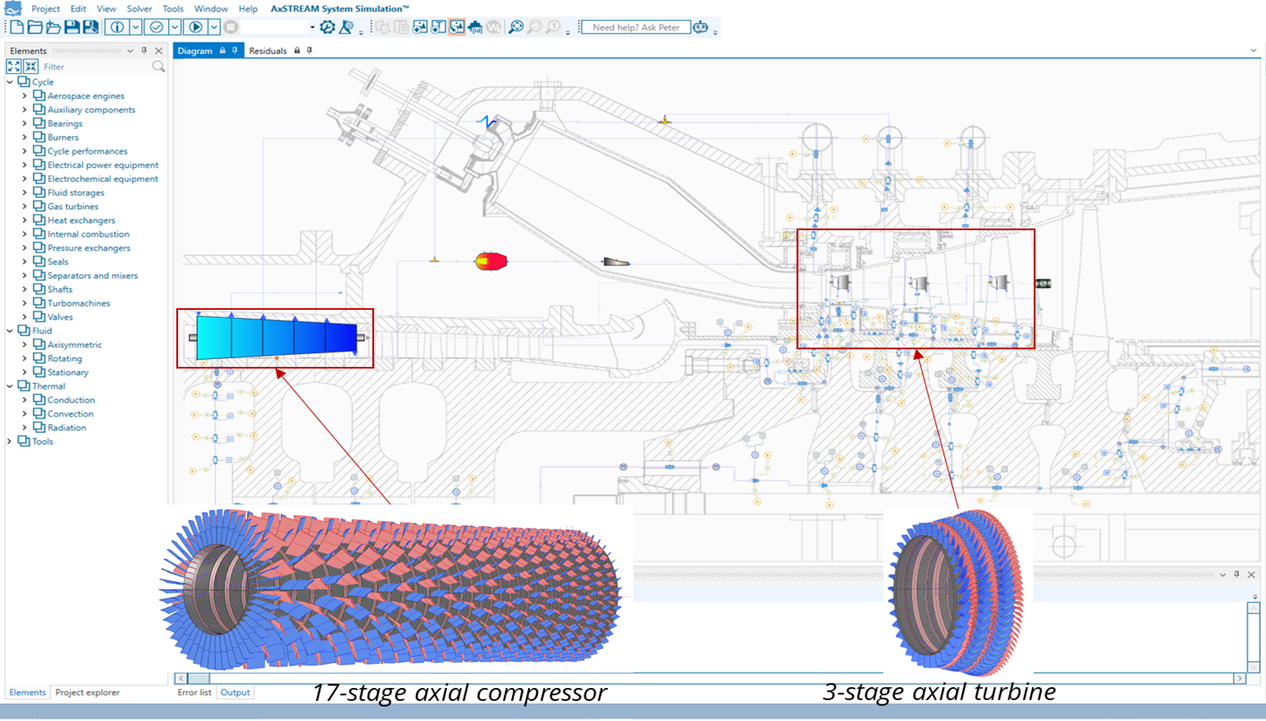
Task: Open the dropdown arrow beside the checkmark button
Action: (x=175, y=27)
